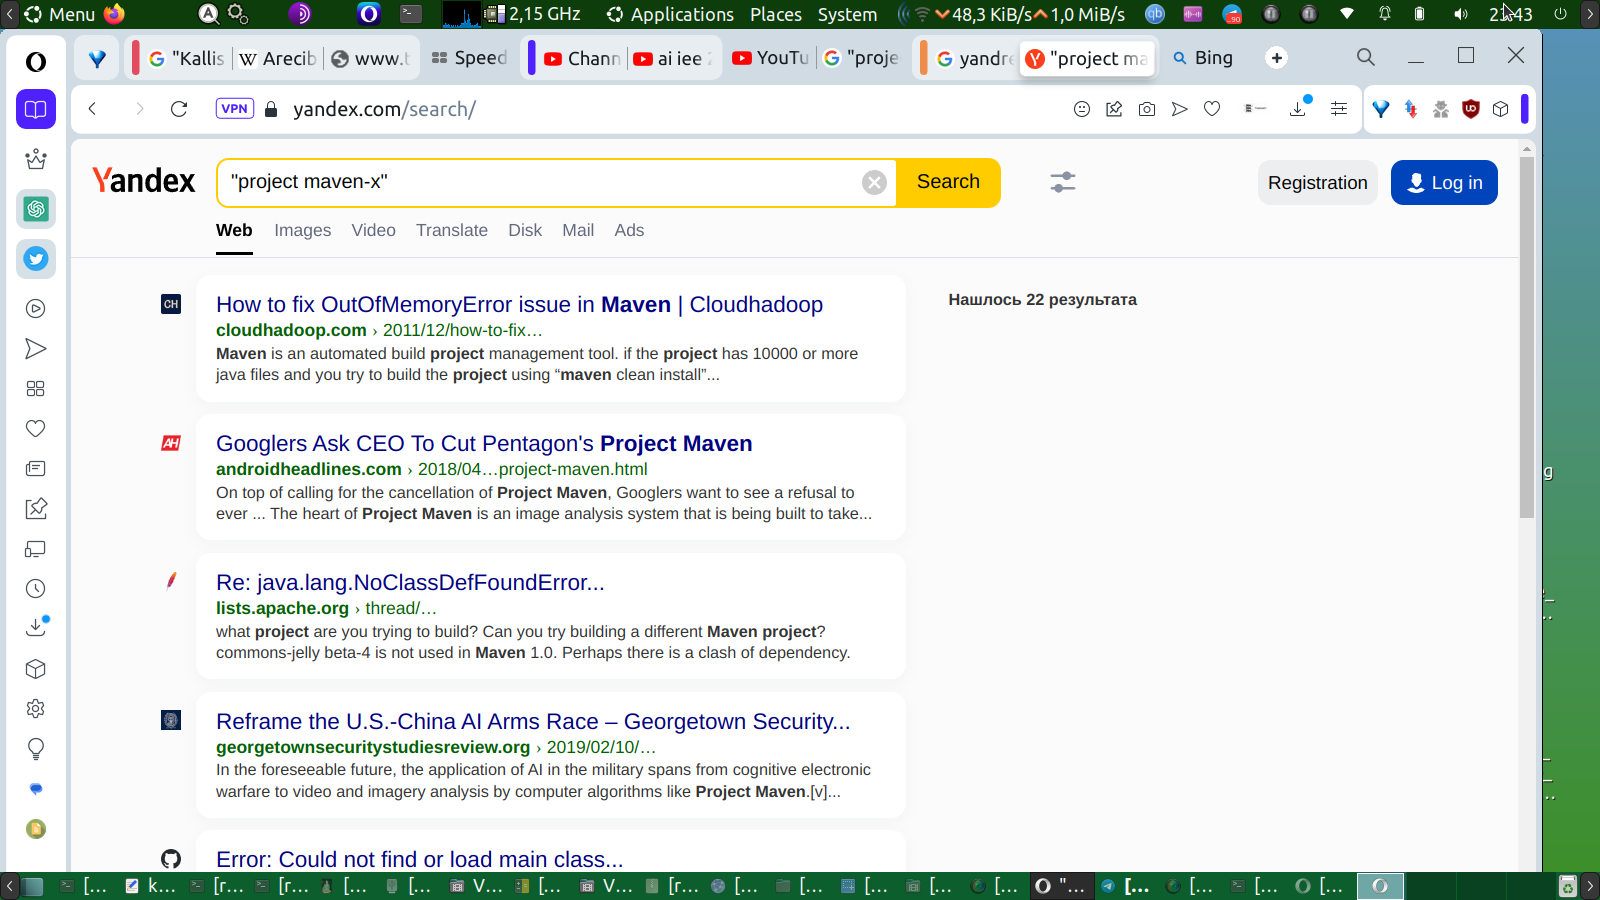Switch to the Arecib Wikipedia tab
Screen dimensions: 1600x900
[x=278, y=58]
